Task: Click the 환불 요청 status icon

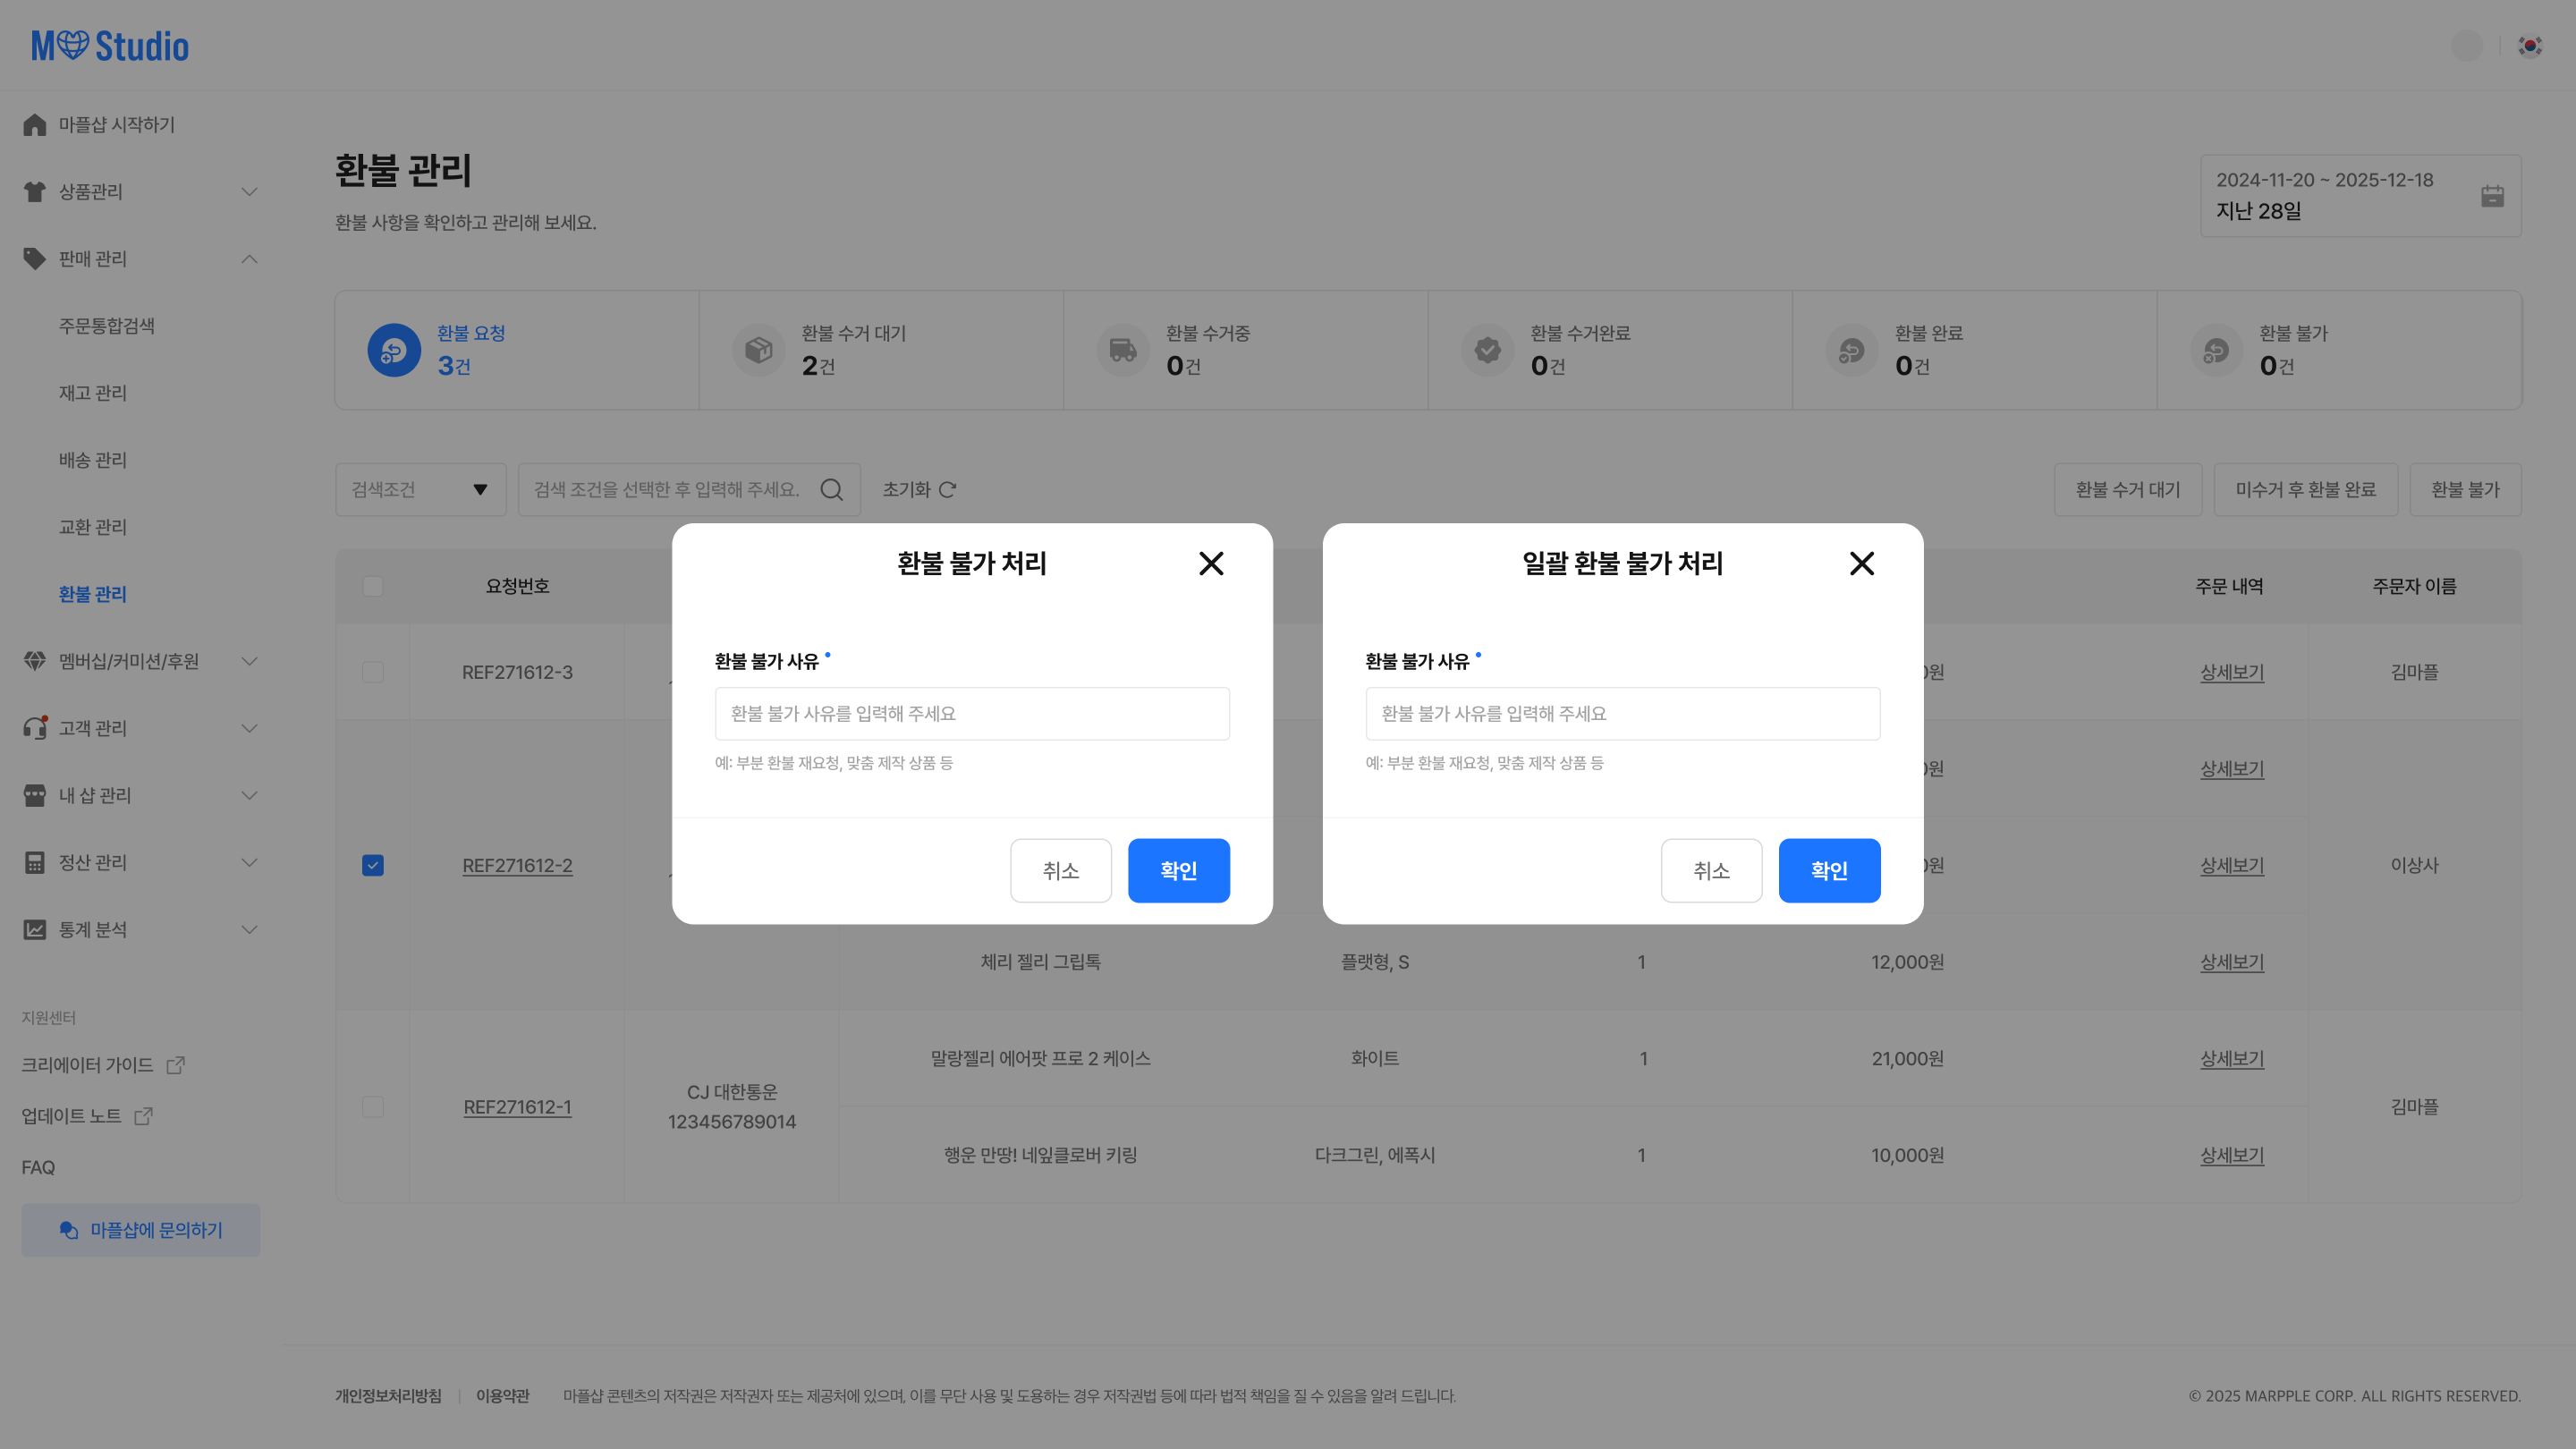Action: click(394, 350)
